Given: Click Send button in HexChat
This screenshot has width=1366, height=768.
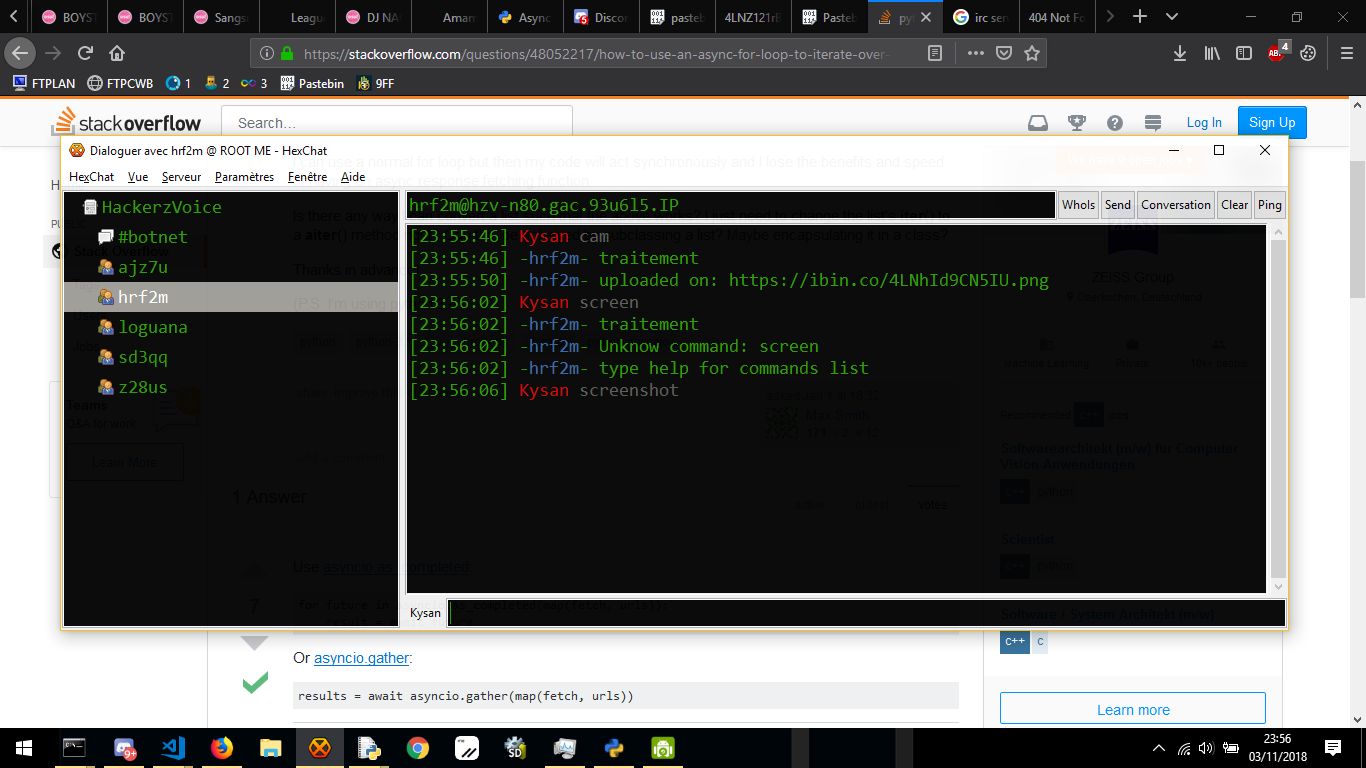Looking at the screenshot, I should click(1118, 205).
